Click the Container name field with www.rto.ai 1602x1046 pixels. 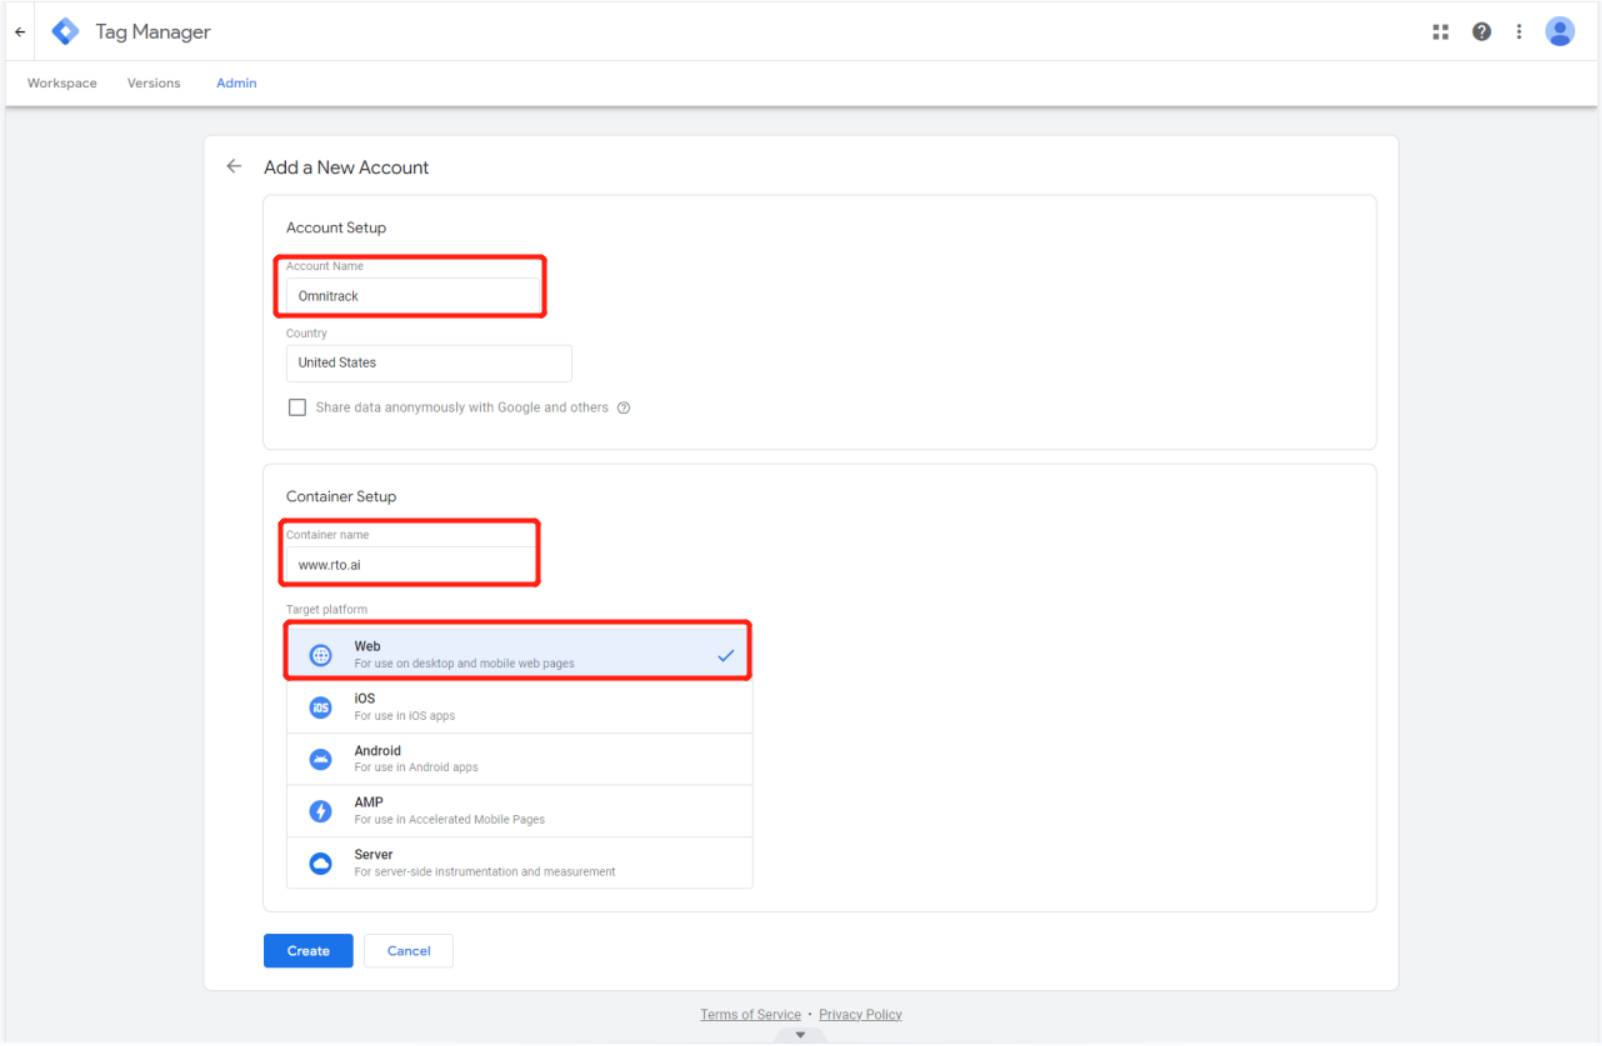411,565
